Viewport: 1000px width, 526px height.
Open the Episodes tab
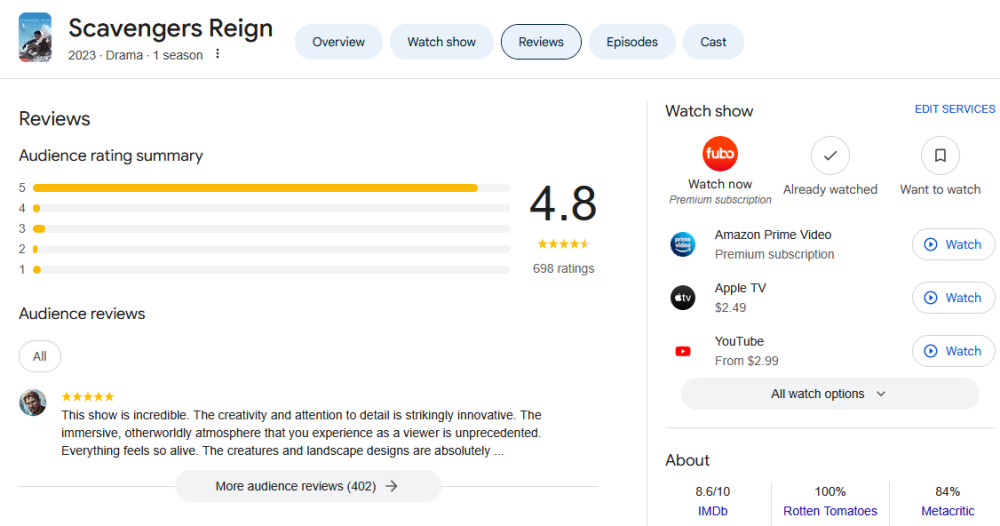[x=632, y=42]
